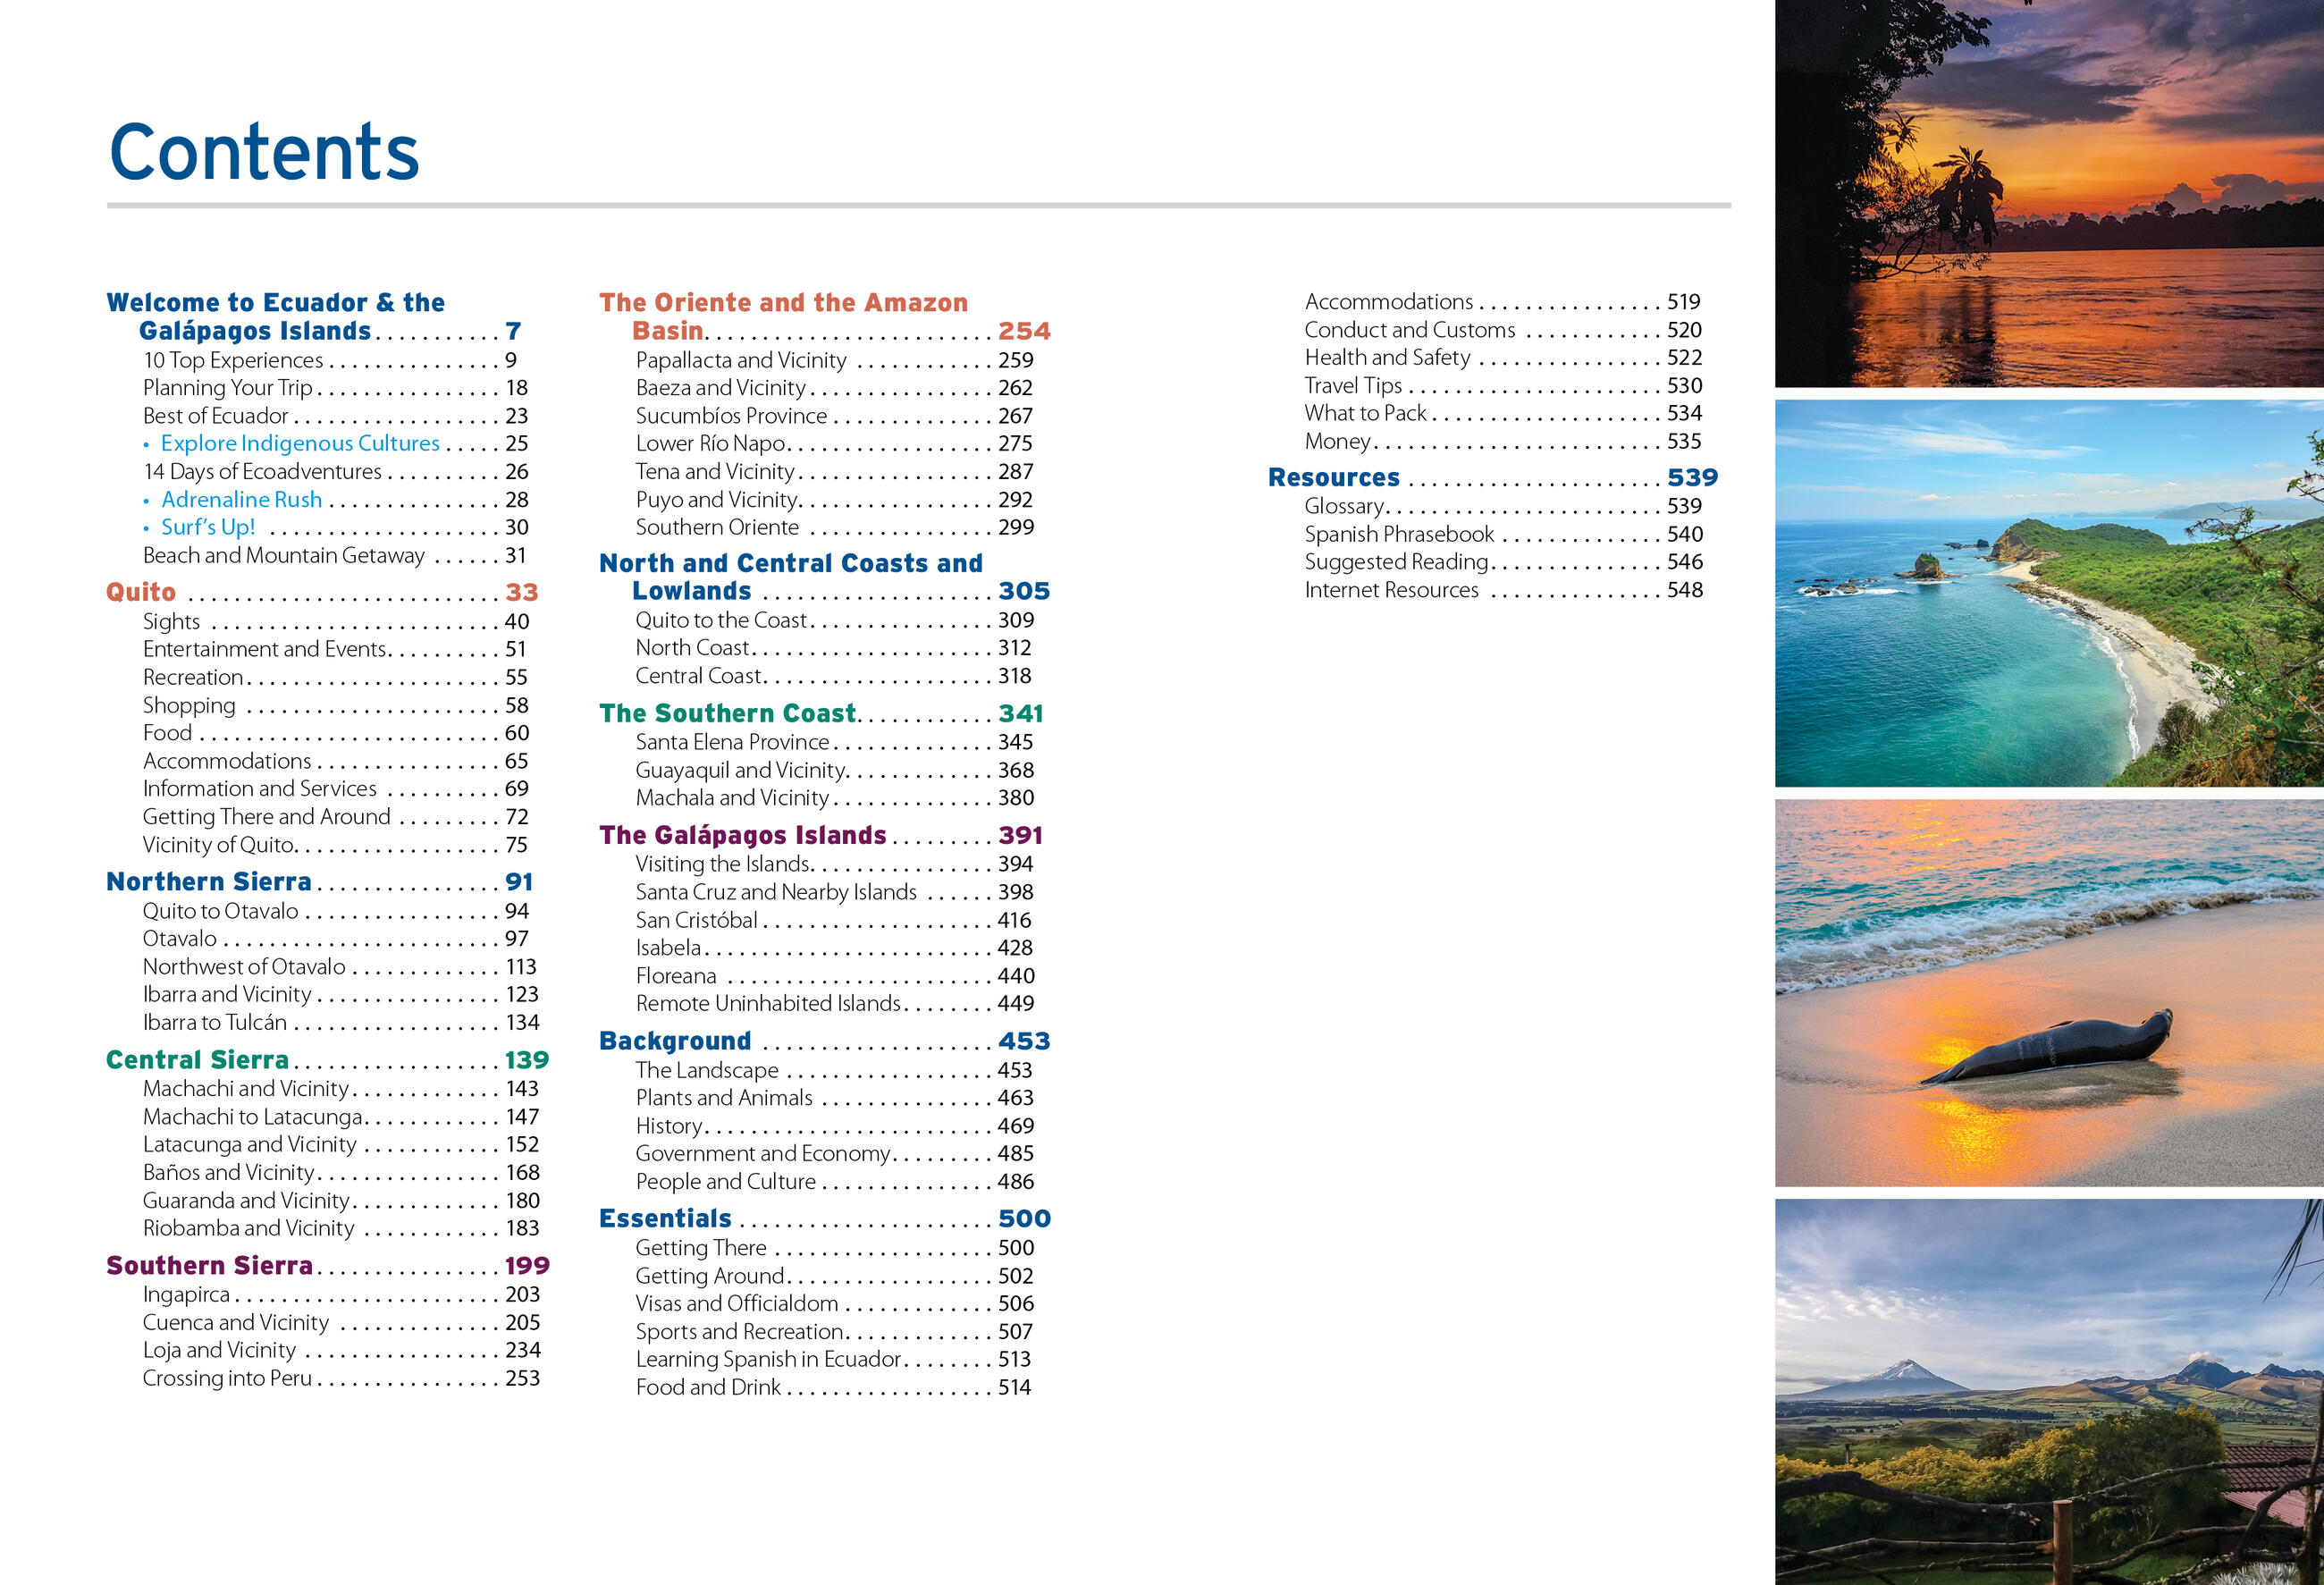Image resolution: width=2324 pixels, height=1585 pixels.
Task: Select the Surf's Up! entry
Action: (208, 527)
